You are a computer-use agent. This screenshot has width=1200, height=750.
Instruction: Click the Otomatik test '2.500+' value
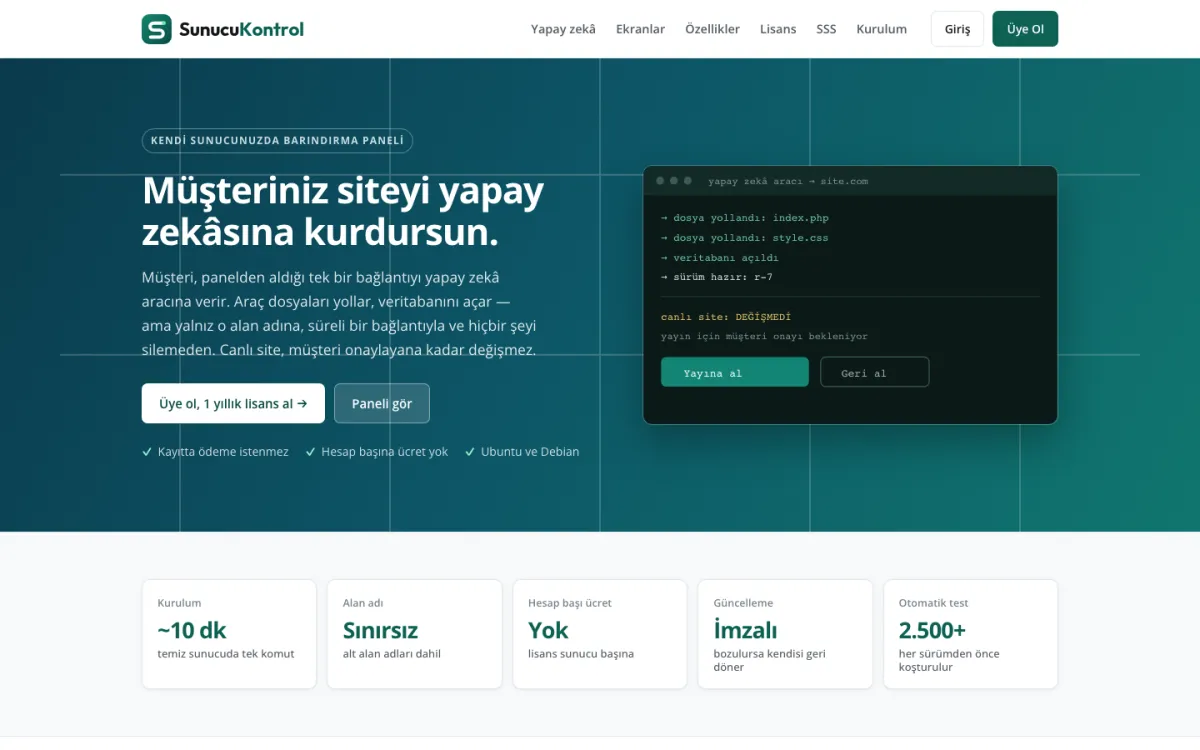pyautogui.click(x=932, y=630)
